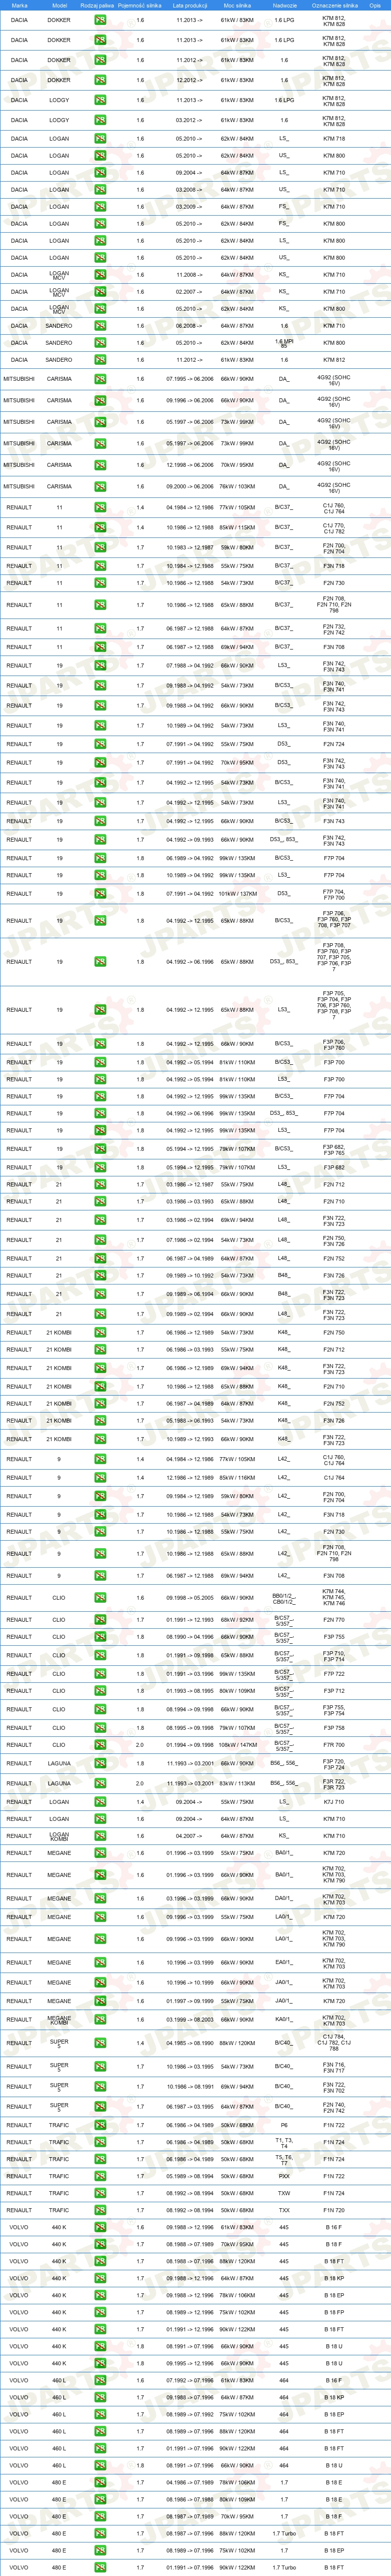The image size is (391, 2576).
Task: Click the MITSUBISHI brand cell in 07.1995 row
Action: [x=19, y=379]
